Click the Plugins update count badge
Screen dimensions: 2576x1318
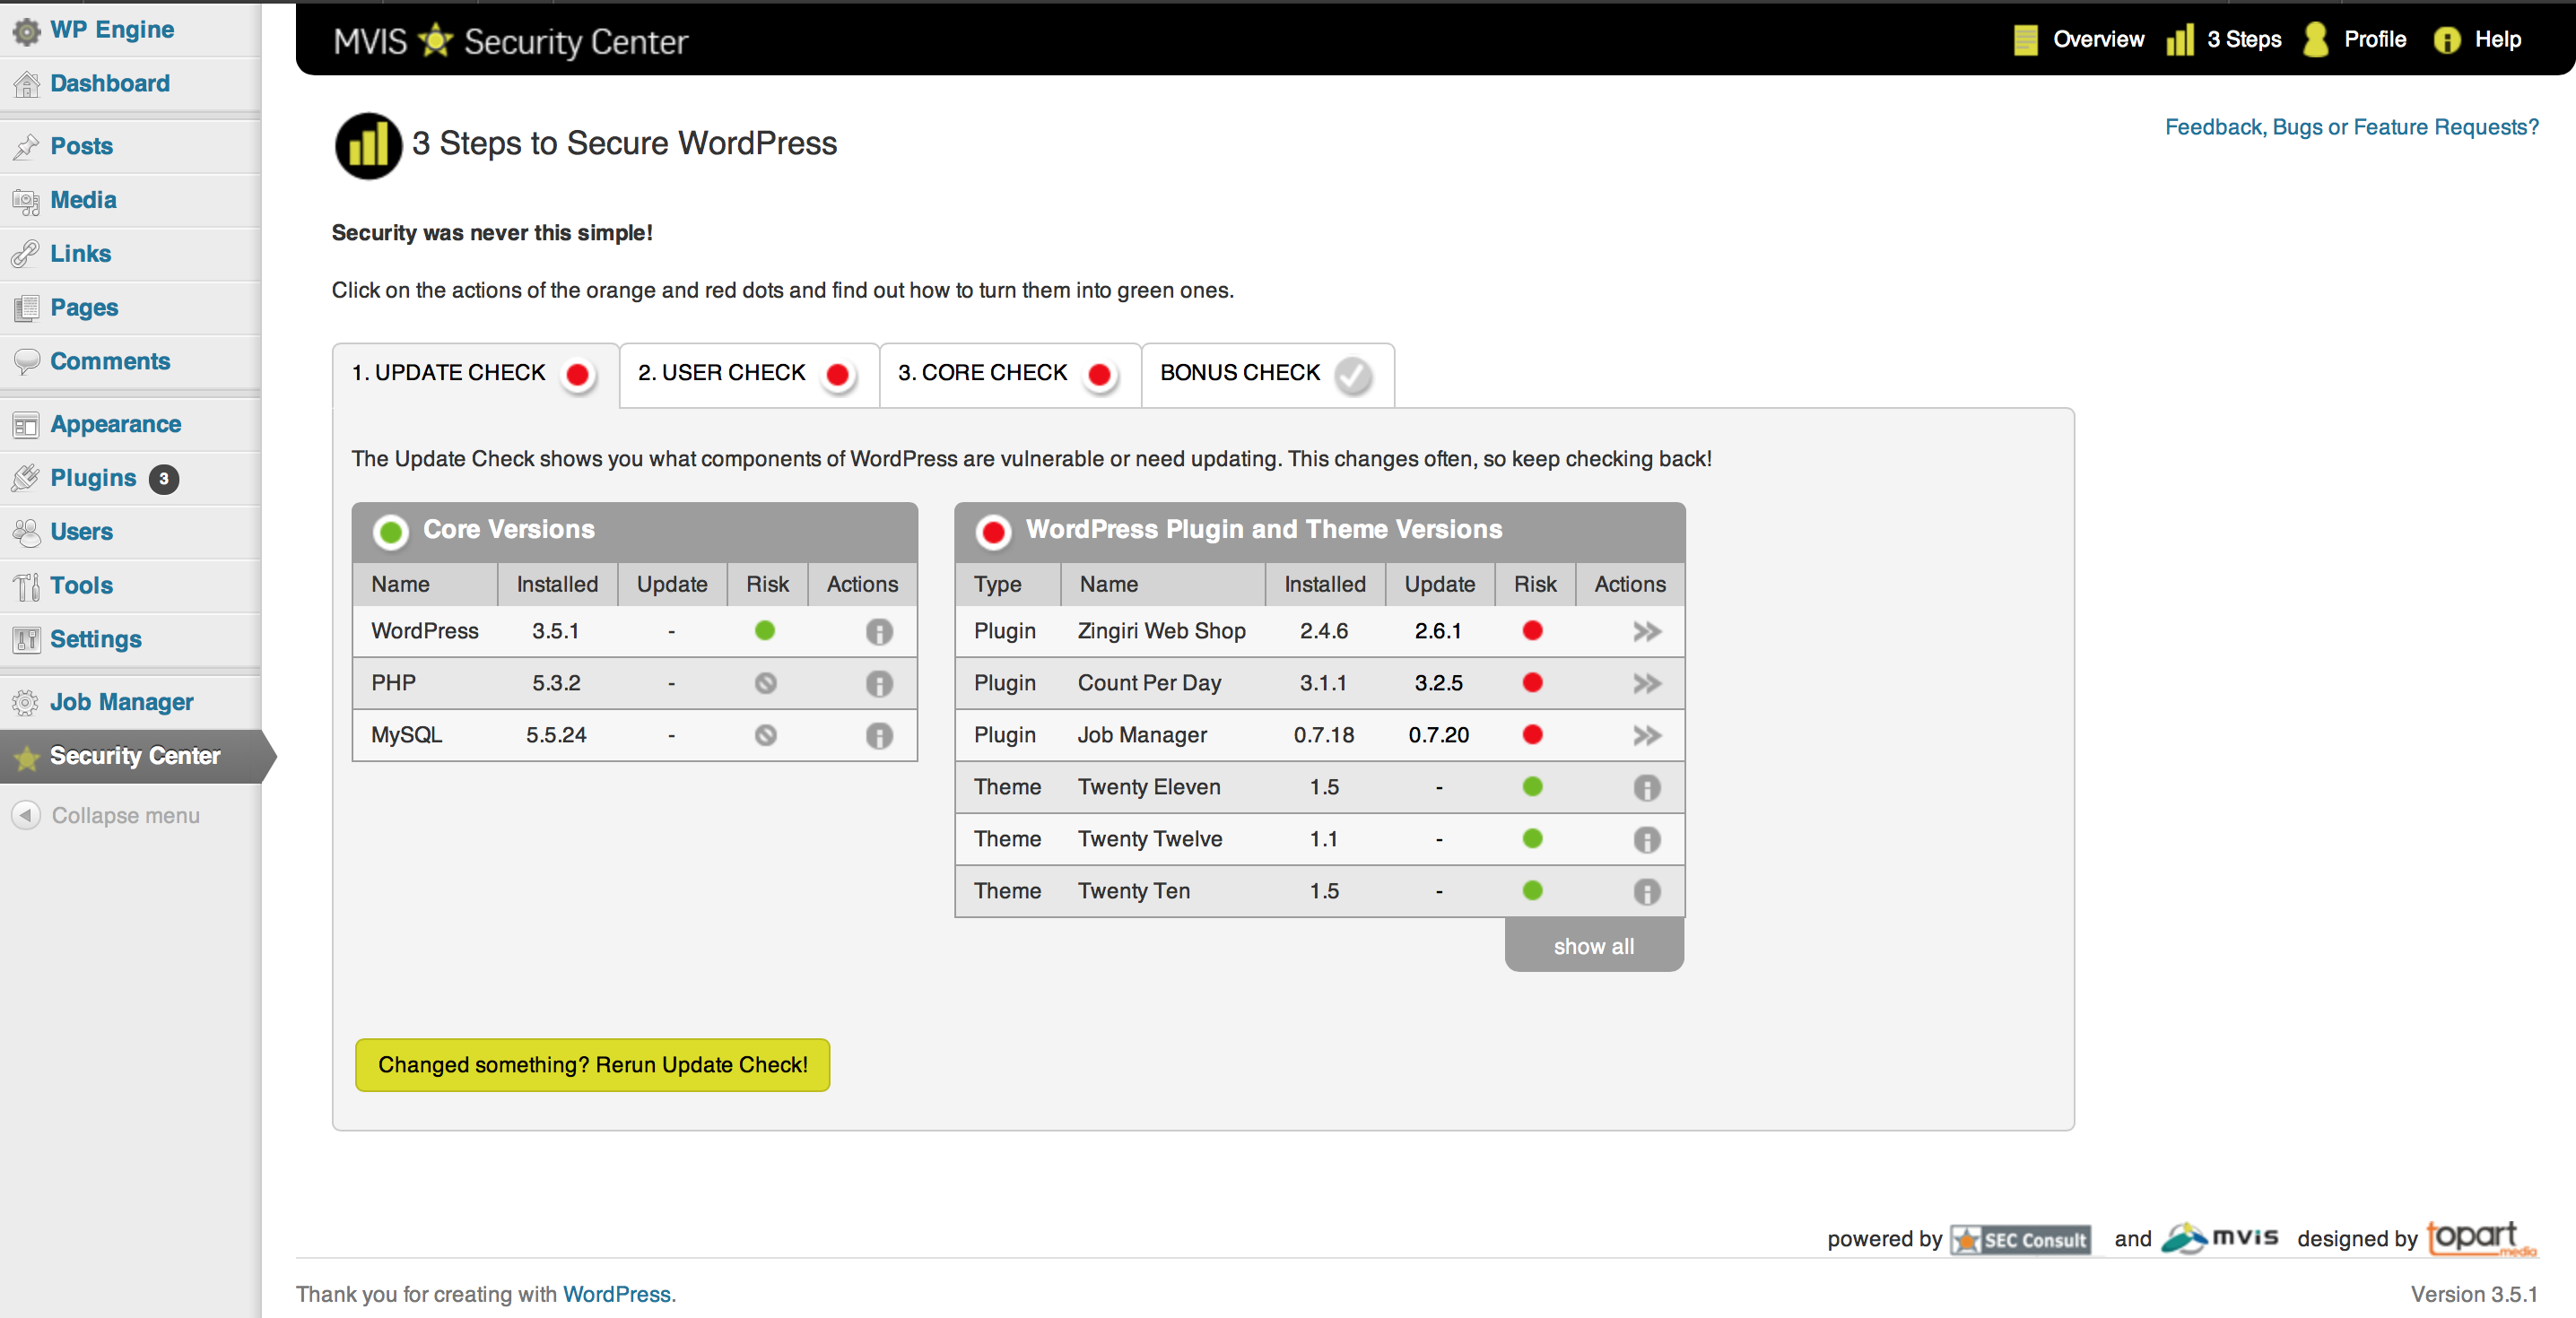164,479
